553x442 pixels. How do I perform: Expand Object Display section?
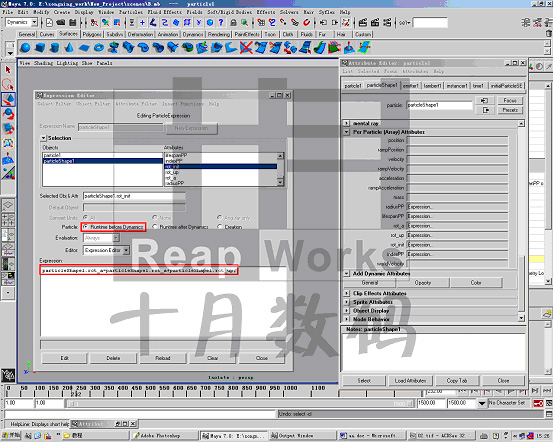tap(346, 310)
